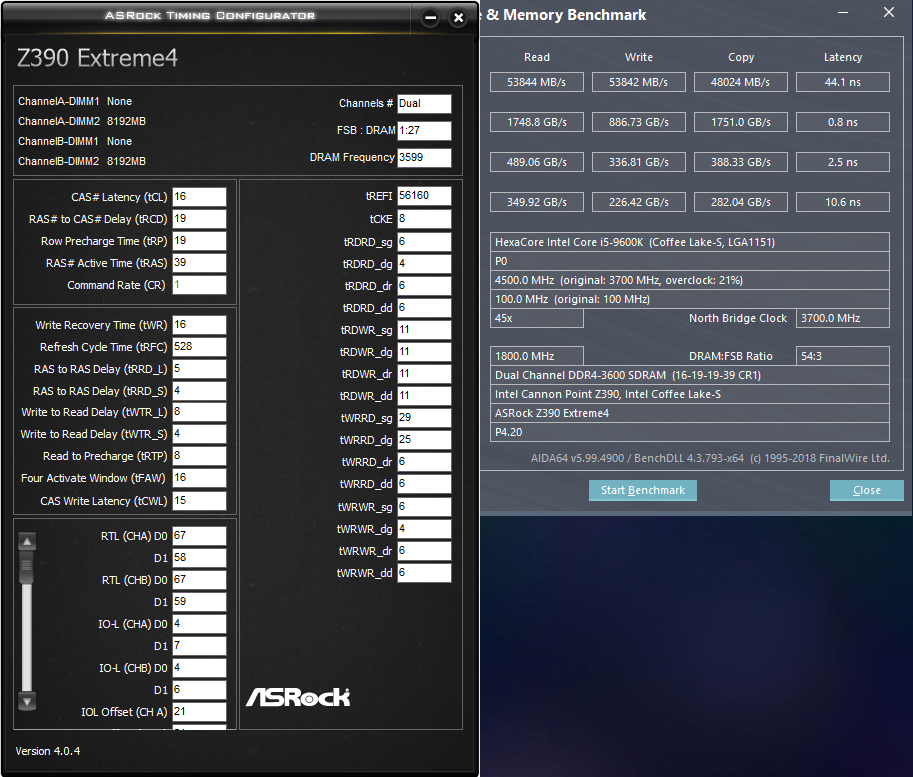Click the Channels # field showing Dual

point(424,104)
